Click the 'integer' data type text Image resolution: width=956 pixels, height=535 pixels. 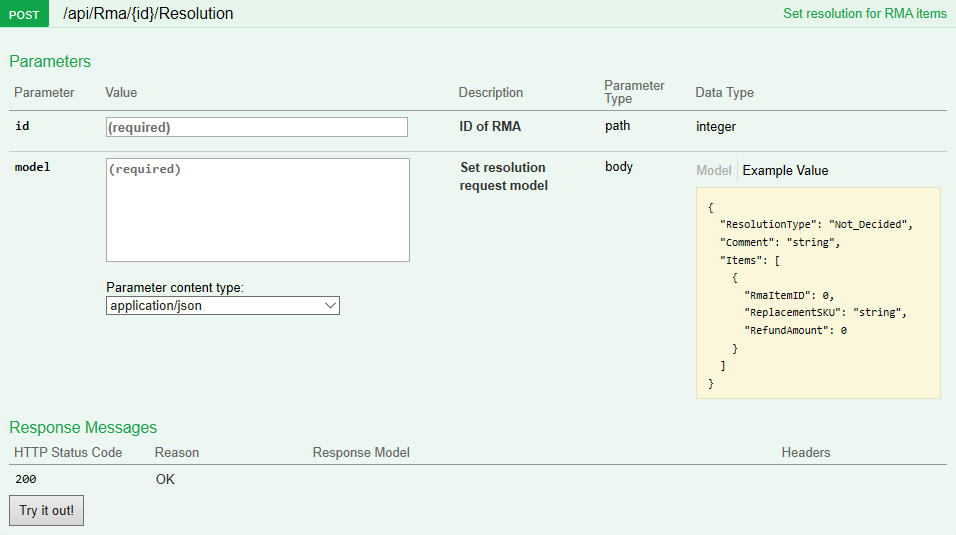pos(716,126)
